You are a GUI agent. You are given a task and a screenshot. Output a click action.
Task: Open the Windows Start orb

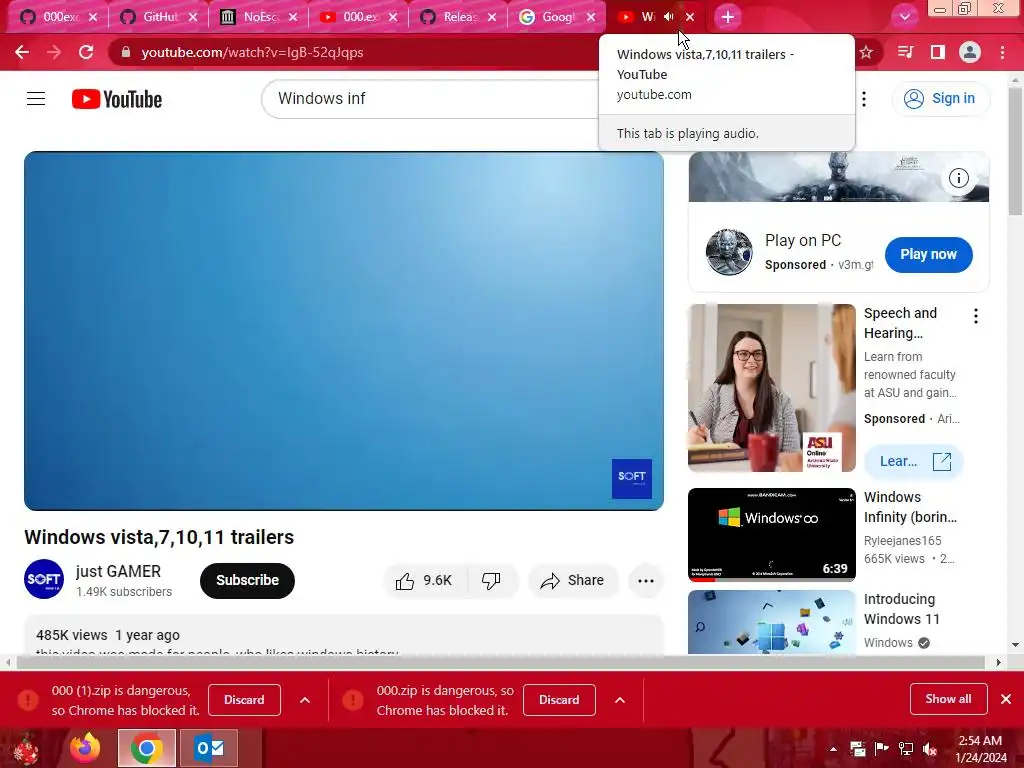coord(26,749)
